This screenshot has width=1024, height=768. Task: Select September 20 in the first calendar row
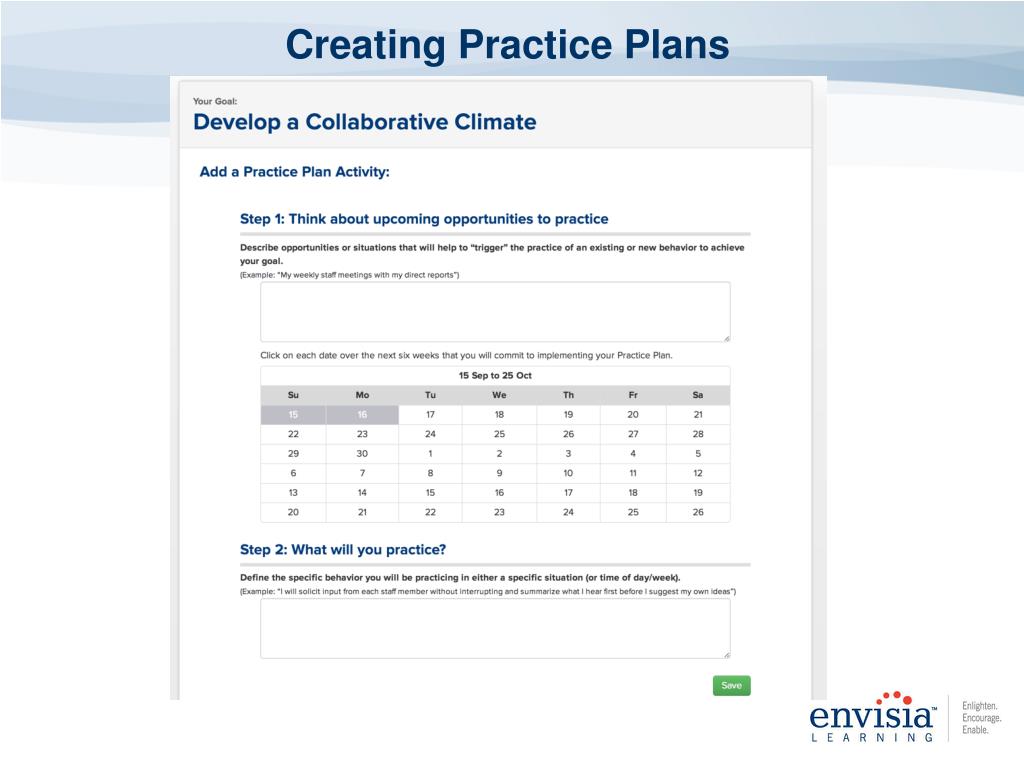click(x=633, y=415)
